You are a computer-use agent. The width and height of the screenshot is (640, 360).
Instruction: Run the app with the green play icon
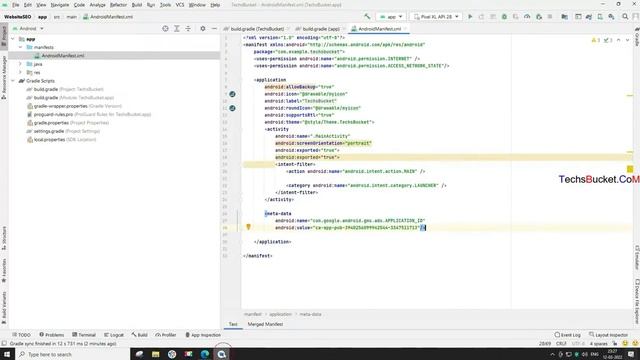click(470, 17)
